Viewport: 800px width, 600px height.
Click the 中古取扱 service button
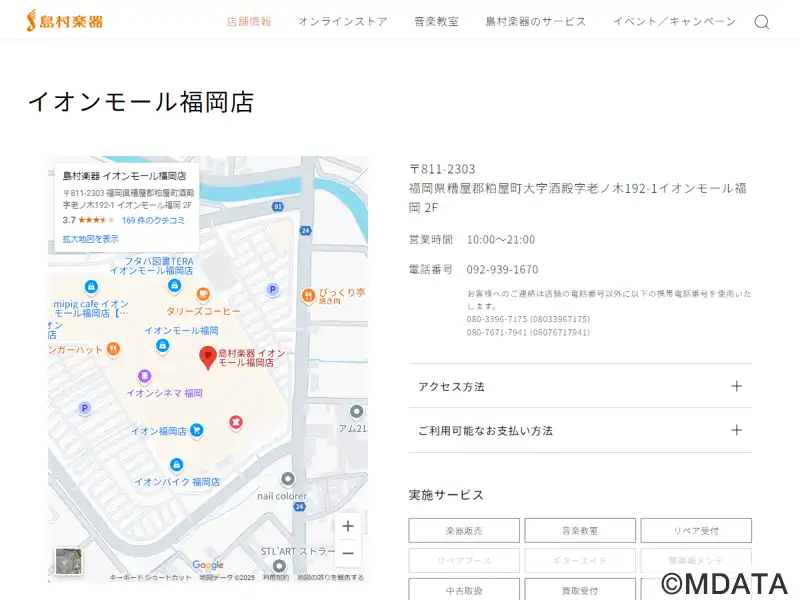click(464, 590)
